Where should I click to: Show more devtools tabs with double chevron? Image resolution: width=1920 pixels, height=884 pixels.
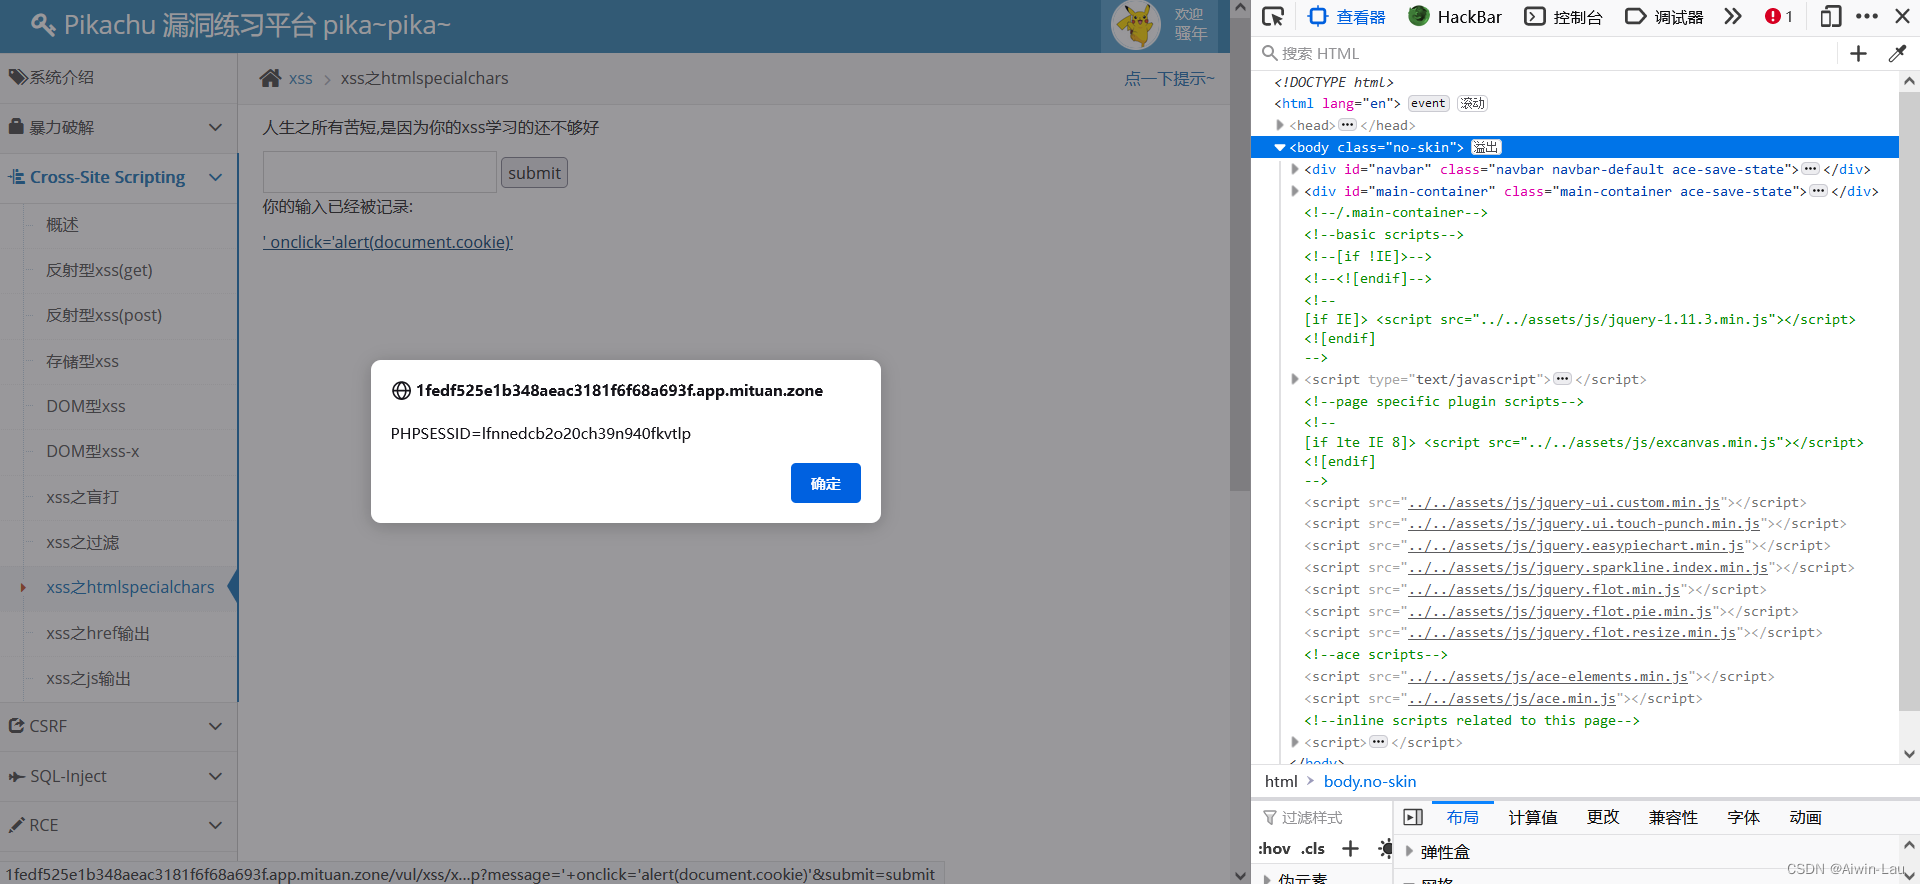tap(1733, 16)
